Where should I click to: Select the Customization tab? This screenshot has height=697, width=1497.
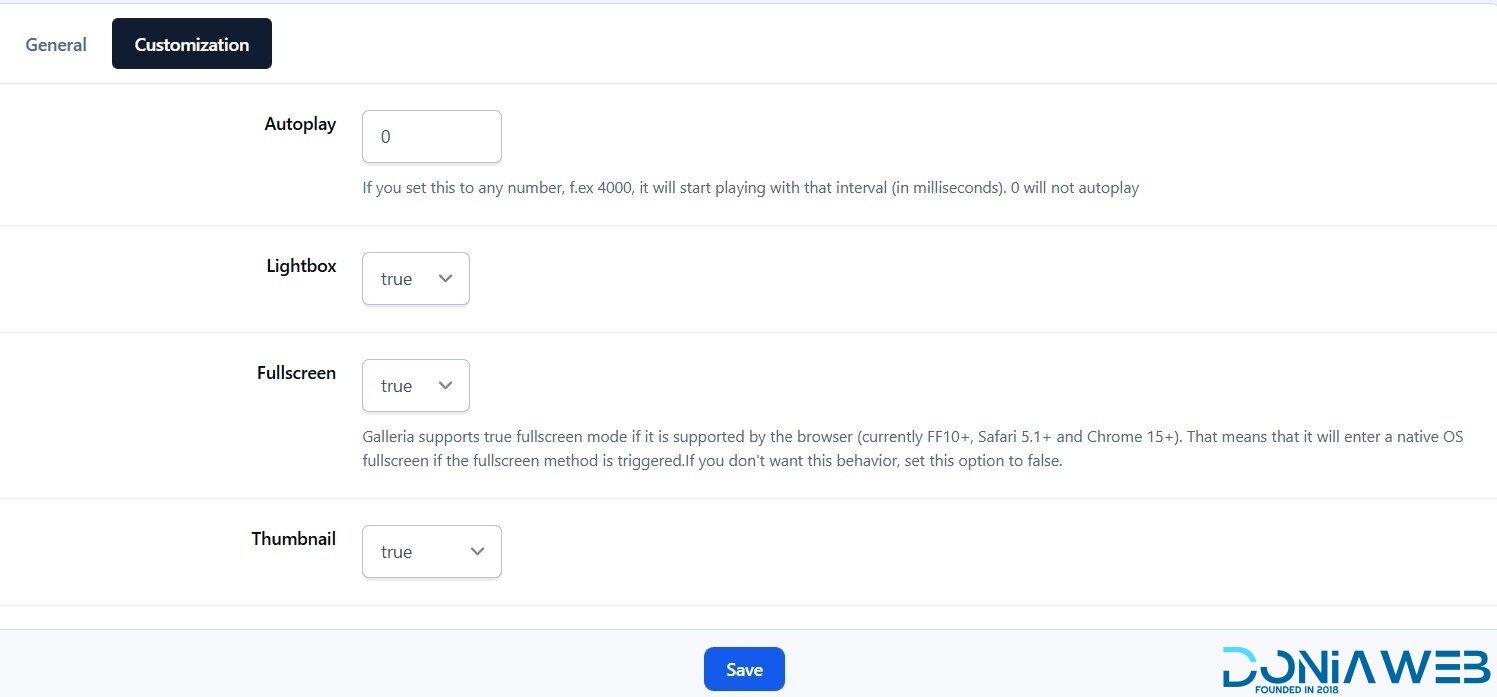(192, 45)
